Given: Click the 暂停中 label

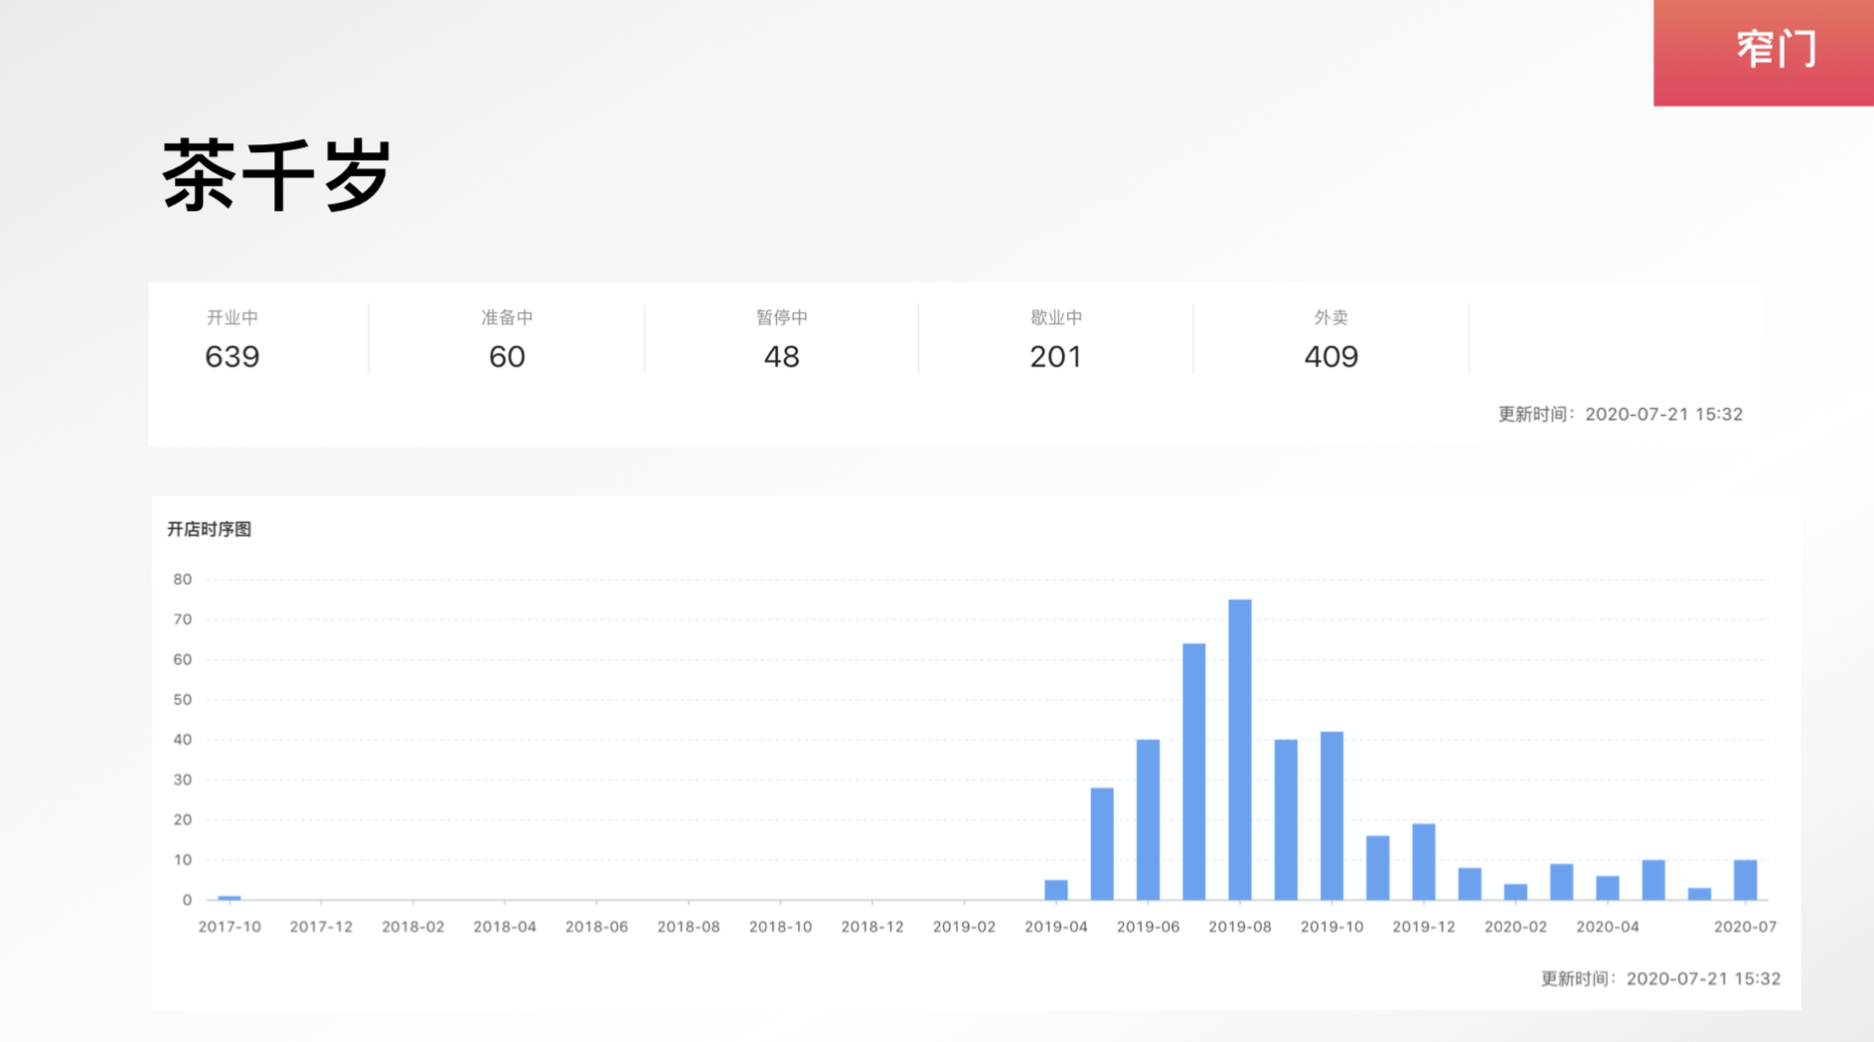Looking at the screenshot, I should click(x=781, y=317).
